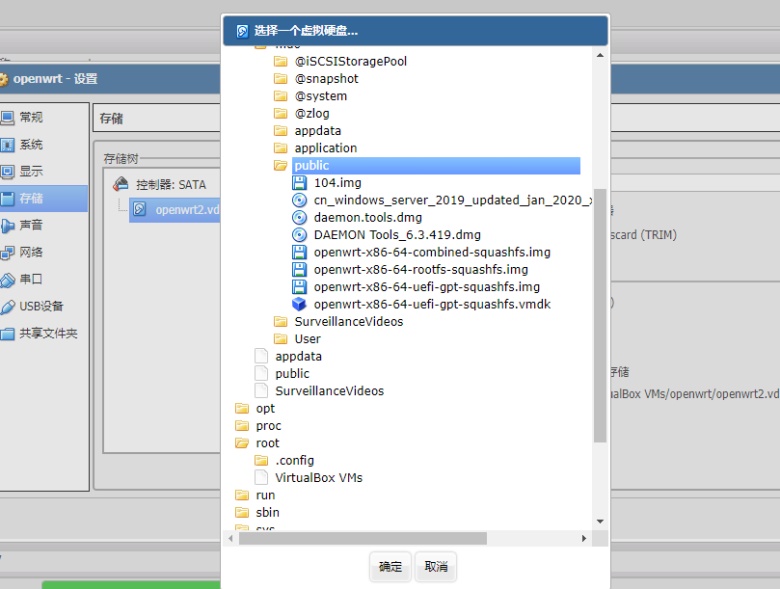Click the @system folder icon

click(281, 96)
